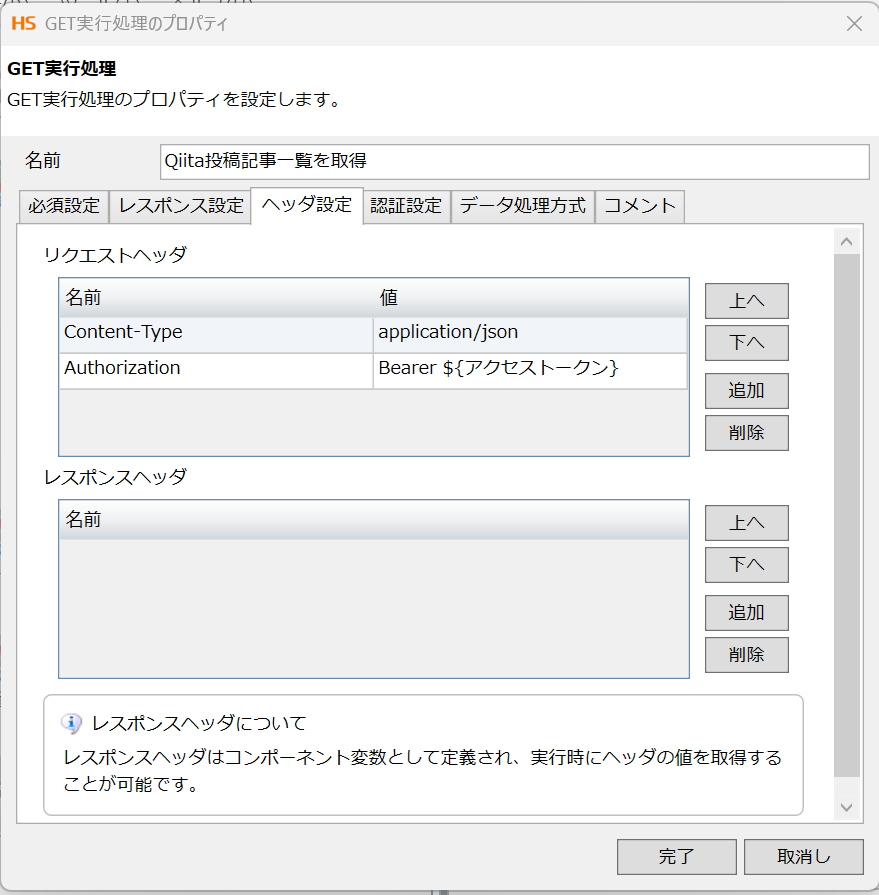Image resolution: width=879 pixels, height=895 pixels.
Task: Click 削除 under the response header section
Action: 746,656
